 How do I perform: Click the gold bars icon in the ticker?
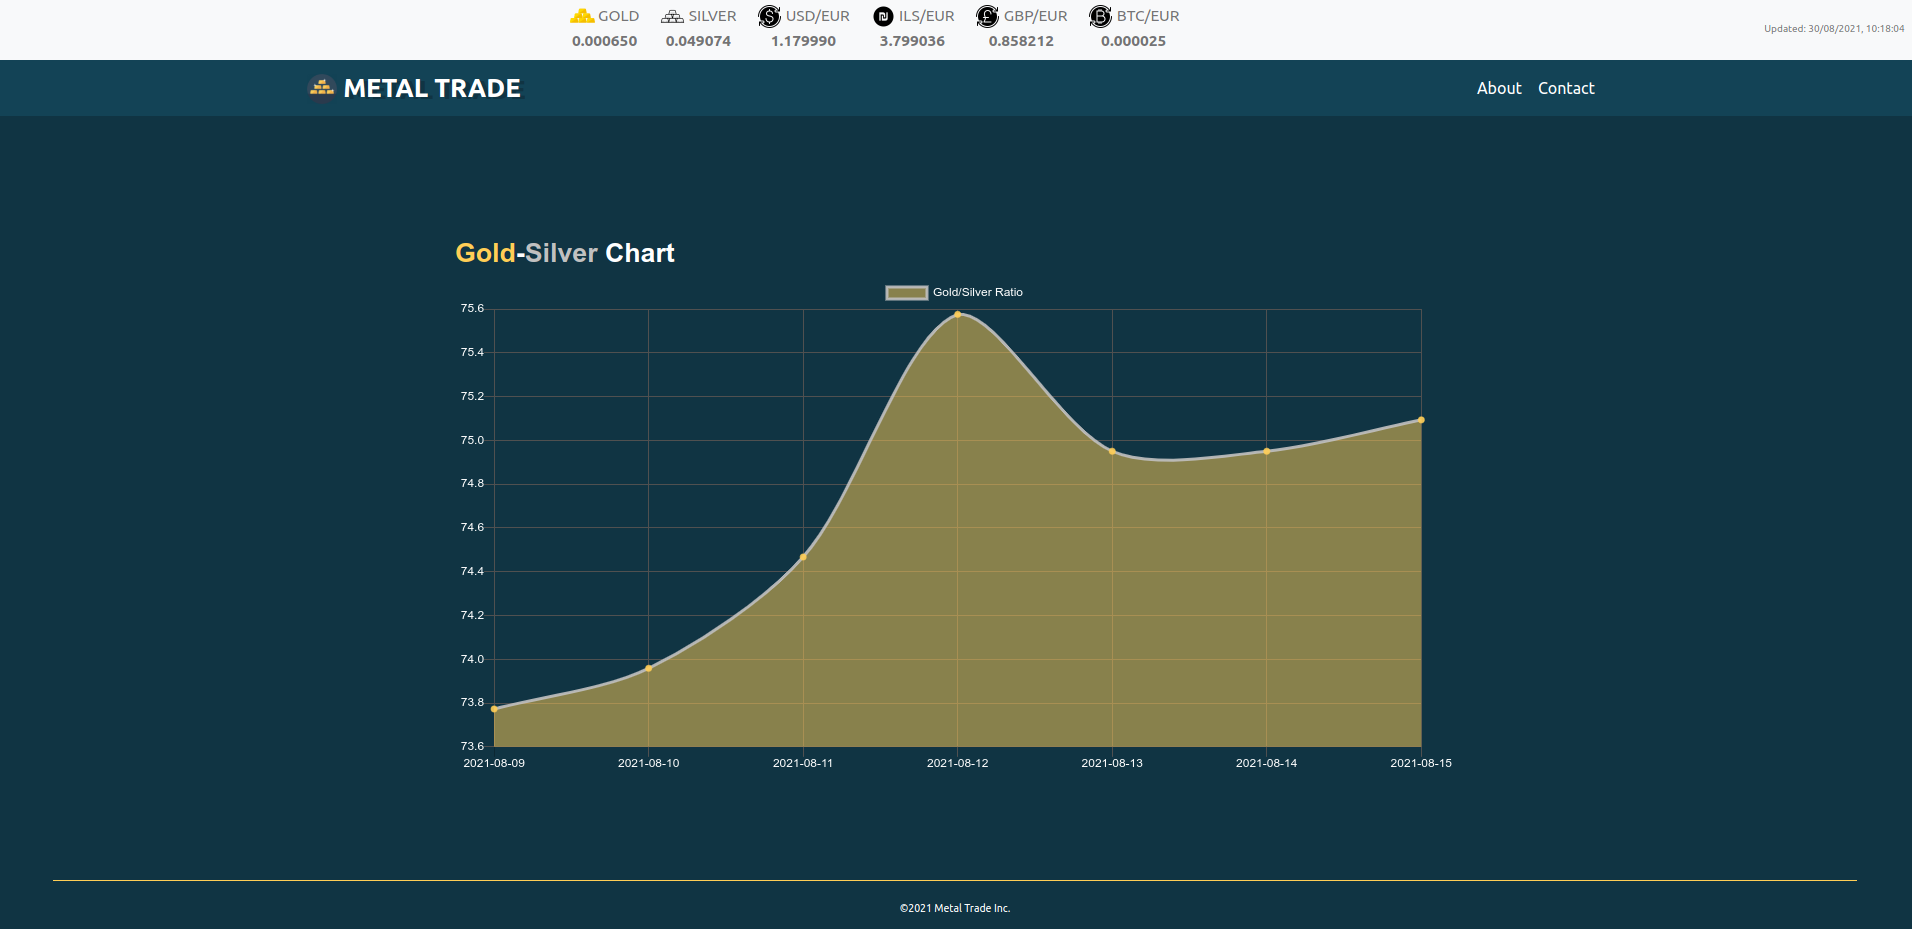(x=581, y=15)
